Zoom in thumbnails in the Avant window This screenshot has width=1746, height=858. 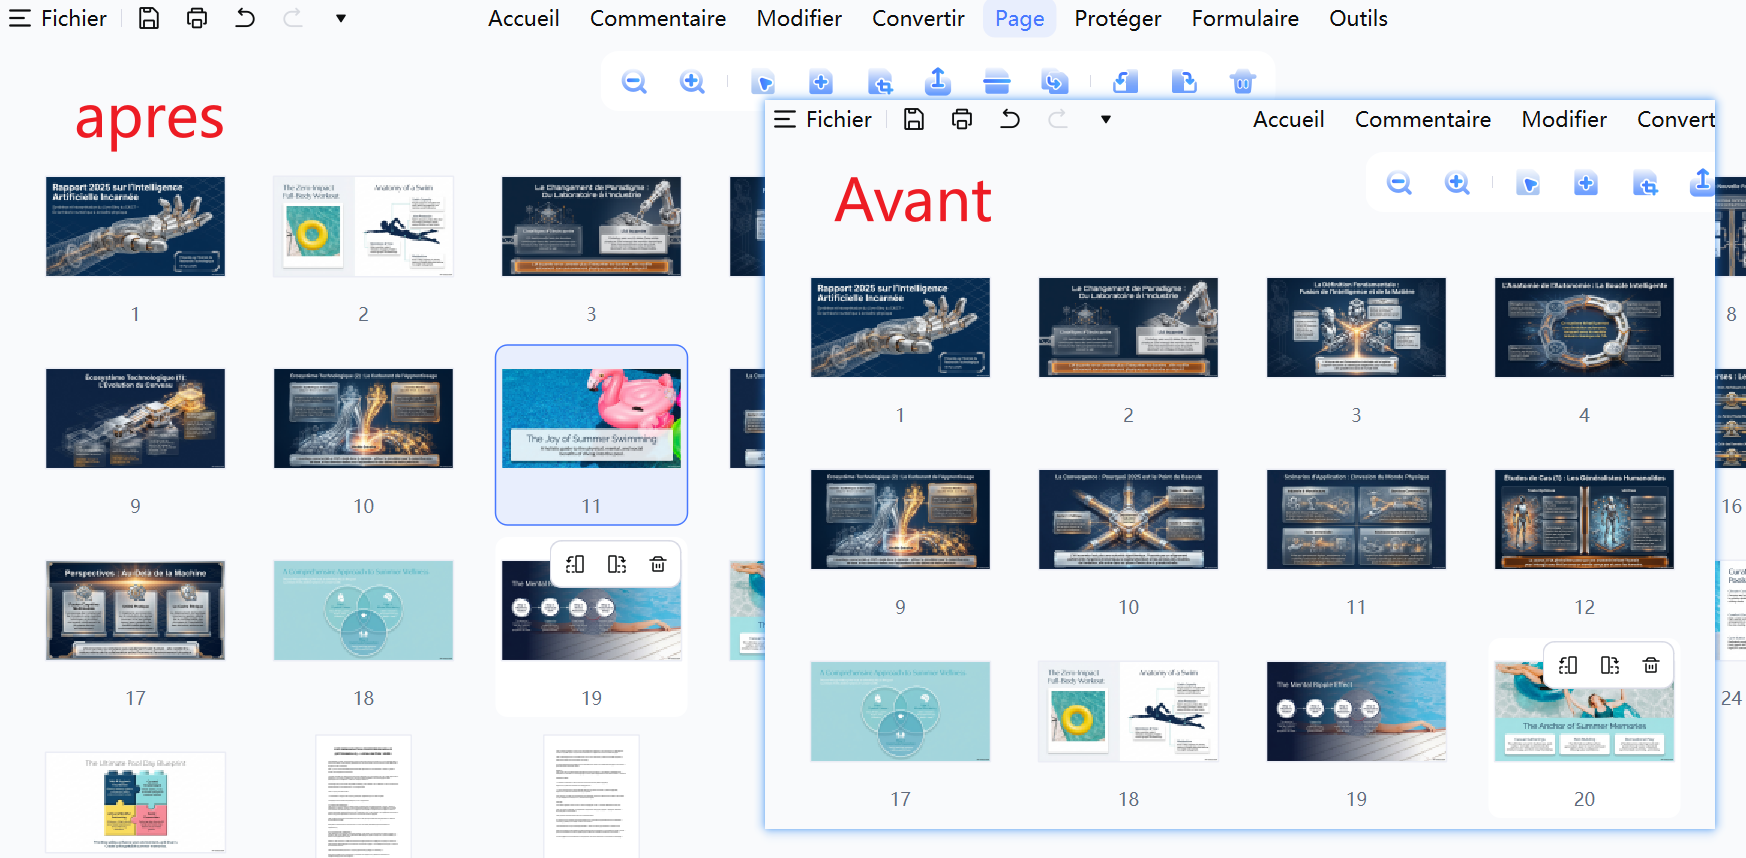1457,183
